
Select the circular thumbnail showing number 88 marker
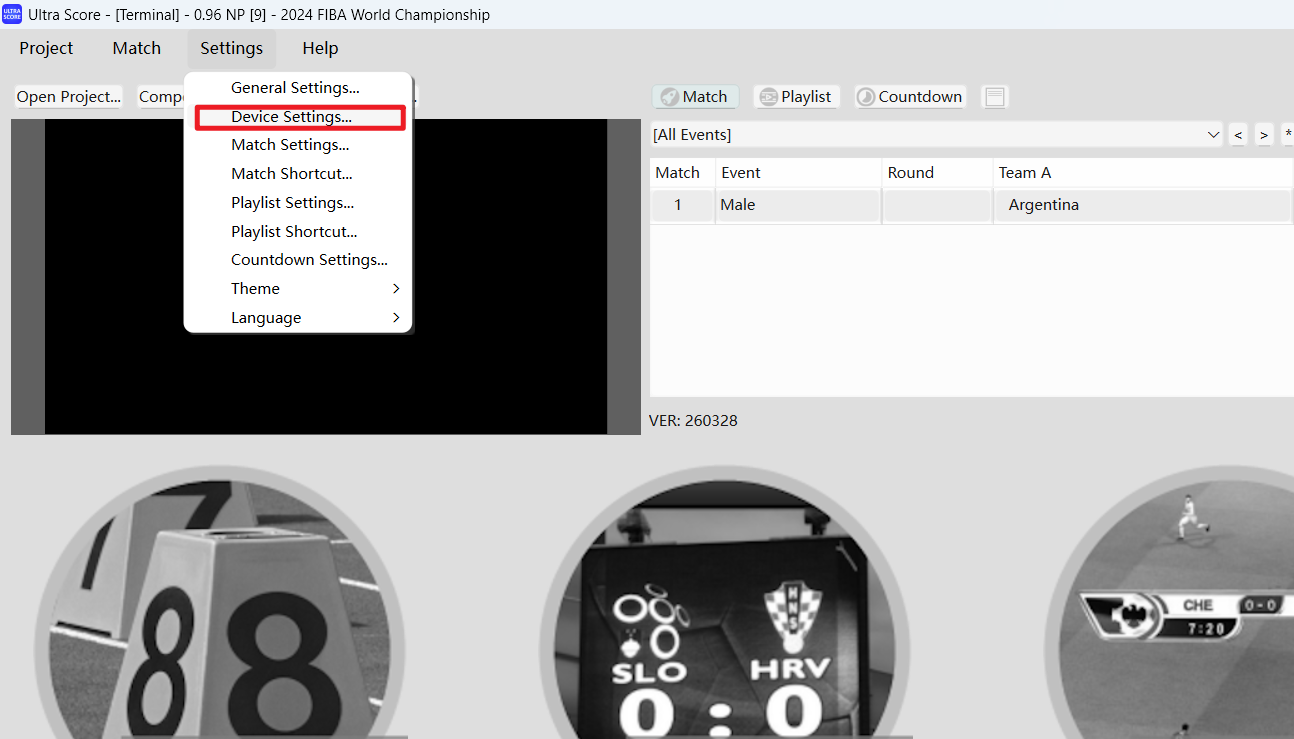[x=220, y=603]
